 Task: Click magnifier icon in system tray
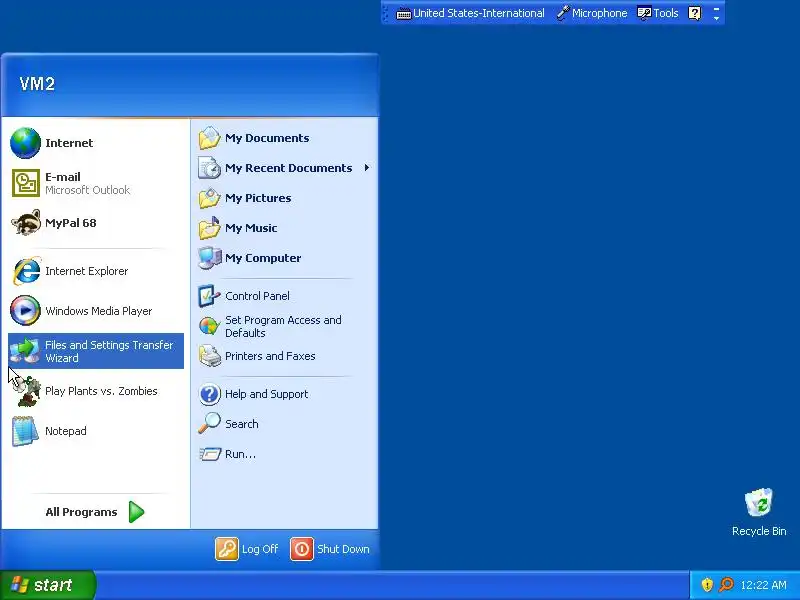click(x=726, y=585)
